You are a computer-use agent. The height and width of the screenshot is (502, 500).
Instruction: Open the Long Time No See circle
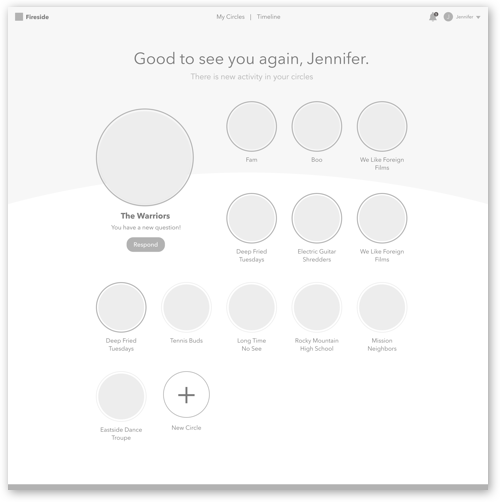click(x=252, y=307)
